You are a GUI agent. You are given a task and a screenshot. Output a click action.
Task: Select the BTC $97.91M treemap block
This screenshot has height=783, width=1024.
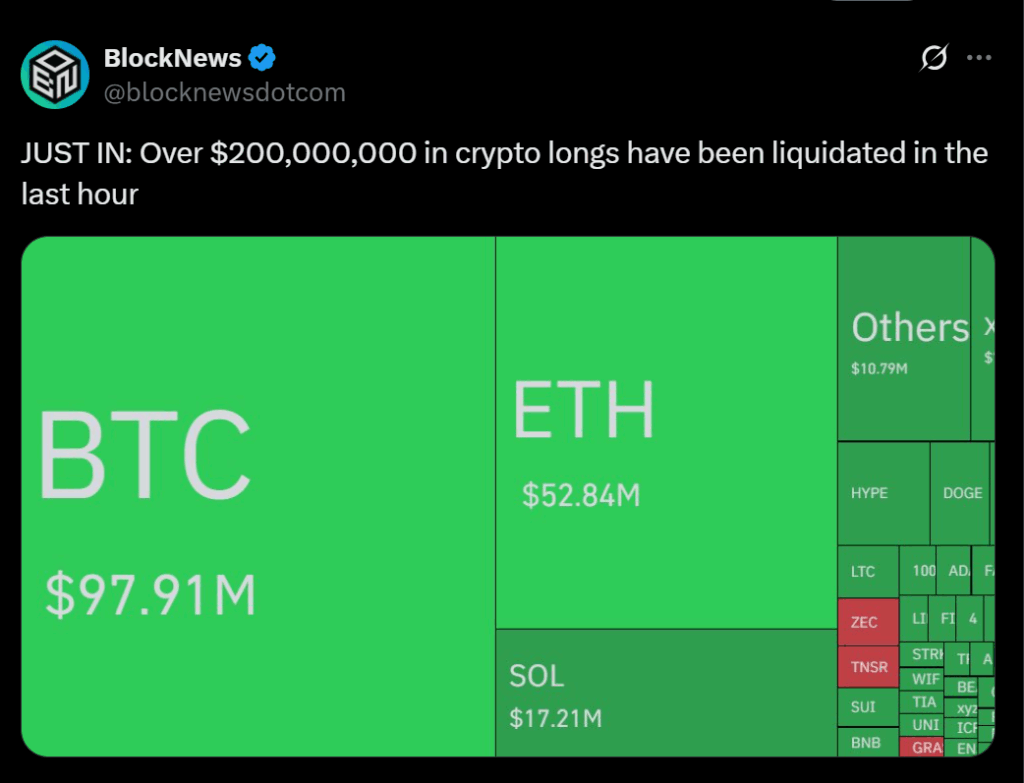[x=258, y=496]
